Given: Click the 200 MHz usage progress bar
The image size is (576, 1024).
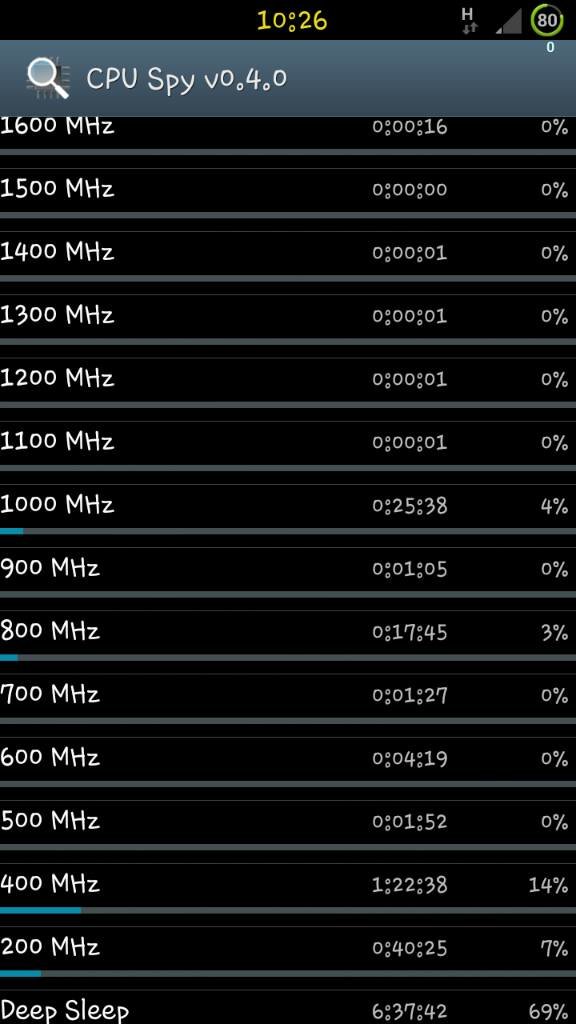Looking at the screenshot, I should 288,973.
